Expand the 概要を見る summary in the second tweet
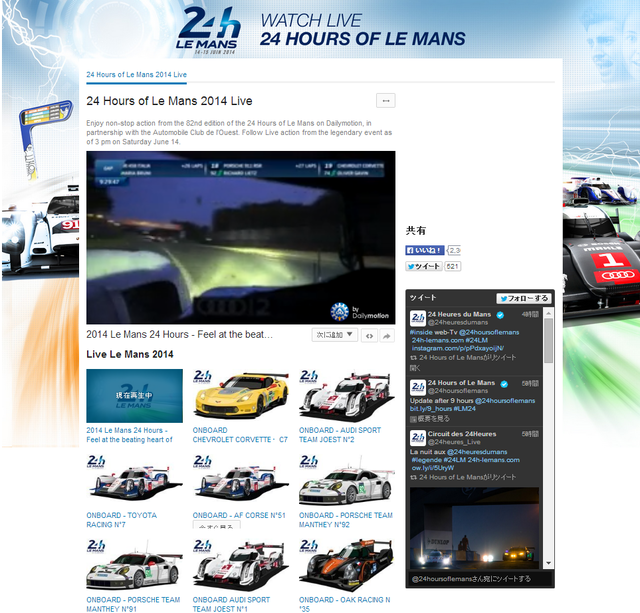Screen dimensions: 640x613 pos(430,419)
